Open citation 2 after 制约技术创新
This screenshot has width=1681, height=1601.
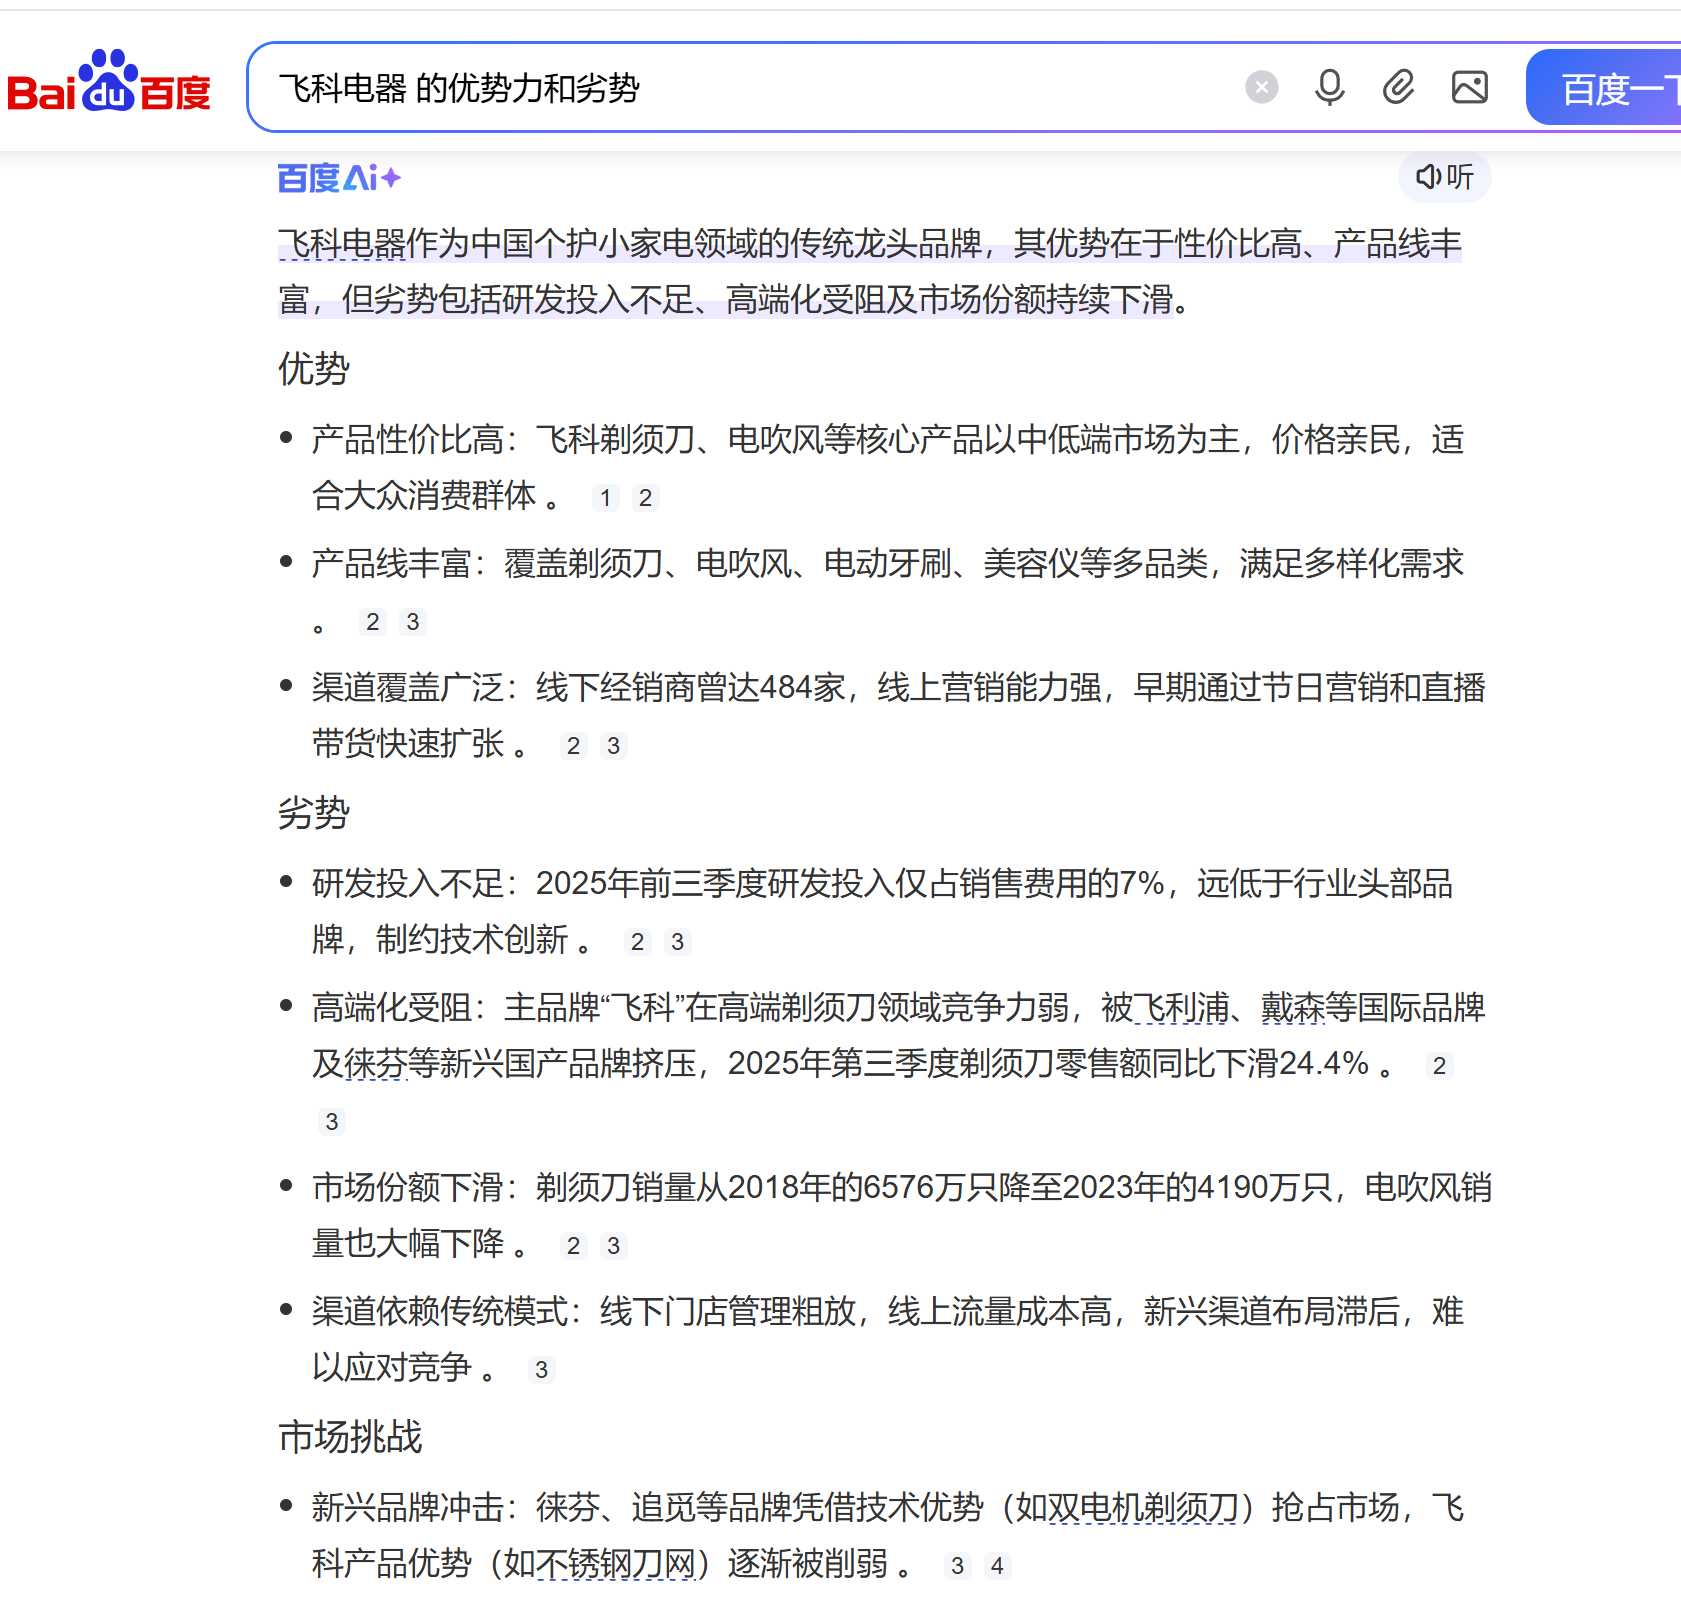637,942
